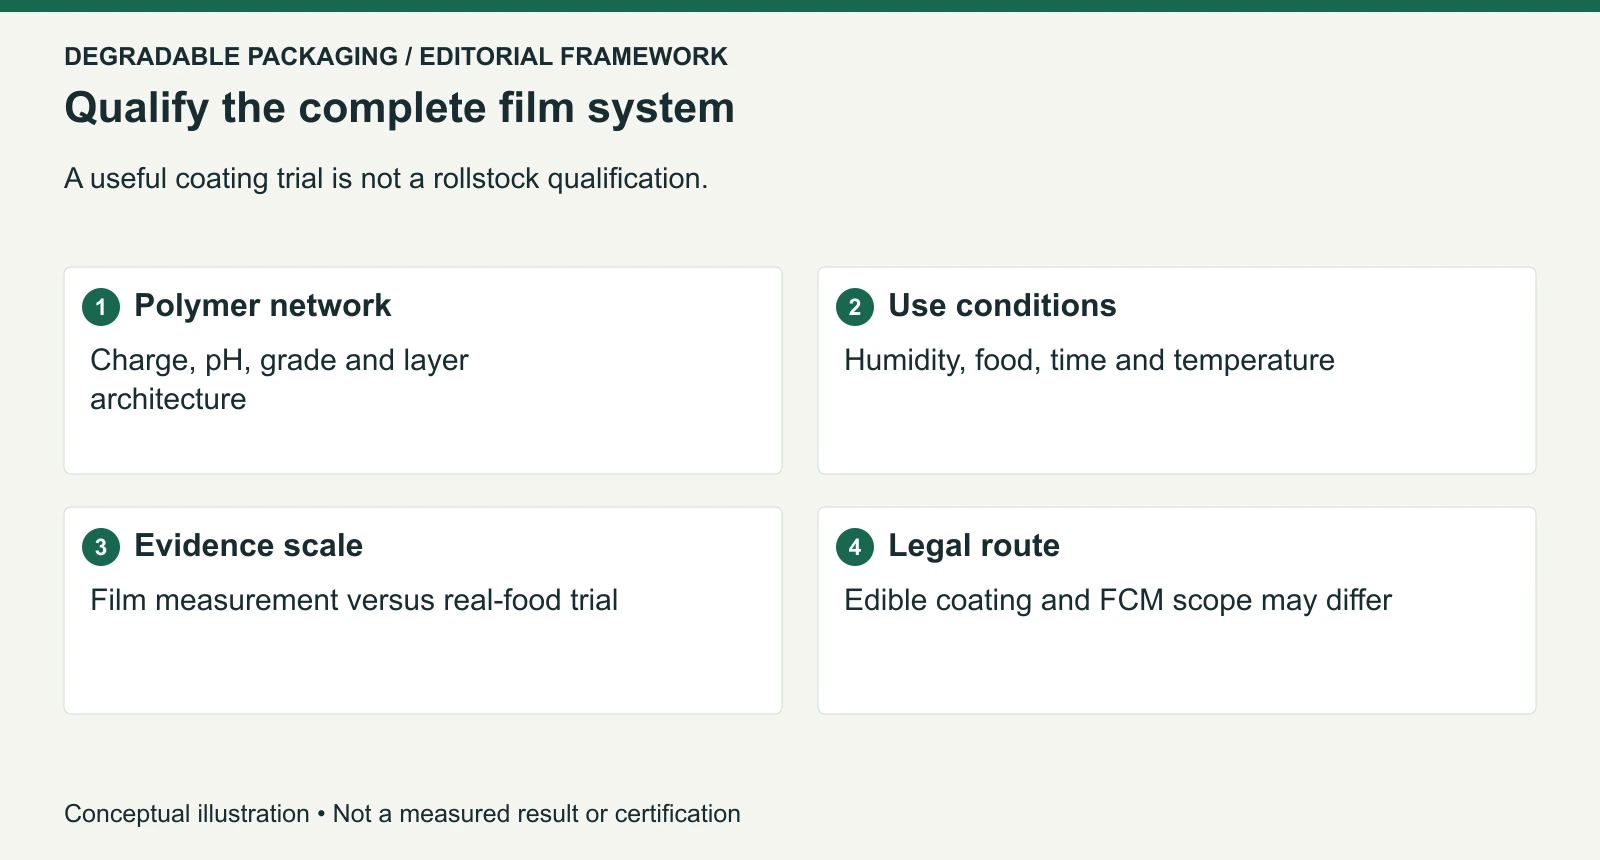
Task: Click the "Conceptual illustration" footer note
Action: click(x=402, y=814)
